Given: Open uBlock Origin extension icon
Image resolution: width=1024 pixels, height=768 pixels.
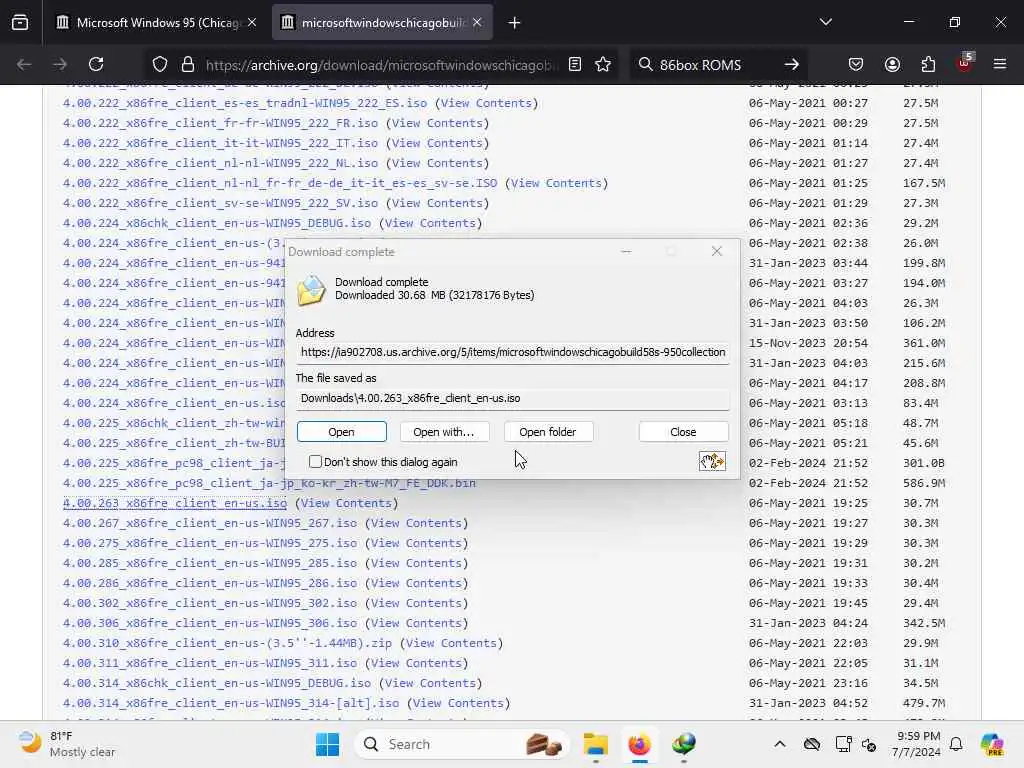Looking at the screenshot, I should pos(964,63).
